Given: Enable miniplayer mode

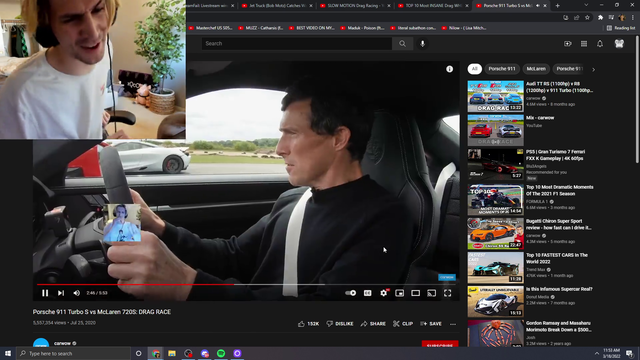Looking at the screenshot, I should coord(400,293).
